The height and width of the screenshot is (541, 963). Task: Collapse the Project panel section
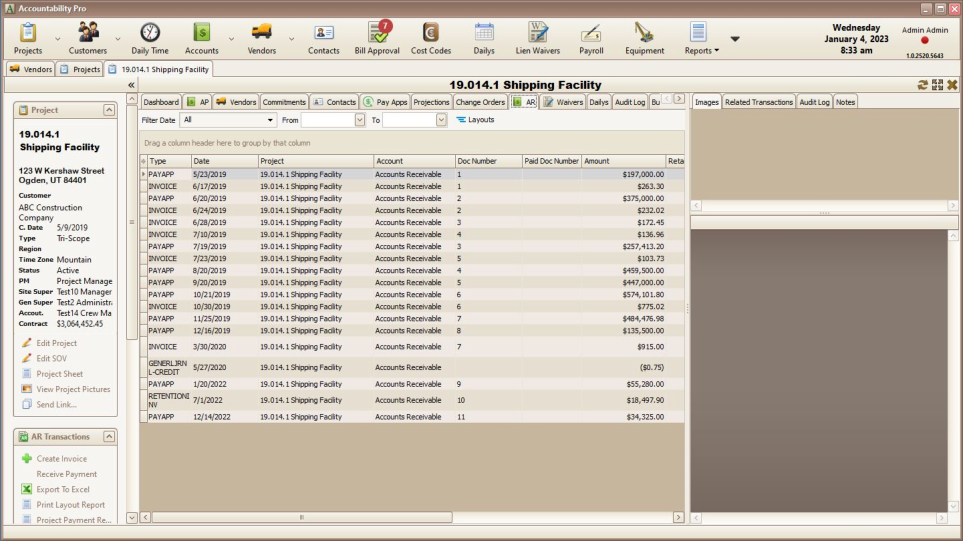pyautogui.click(x=107, y=110)
